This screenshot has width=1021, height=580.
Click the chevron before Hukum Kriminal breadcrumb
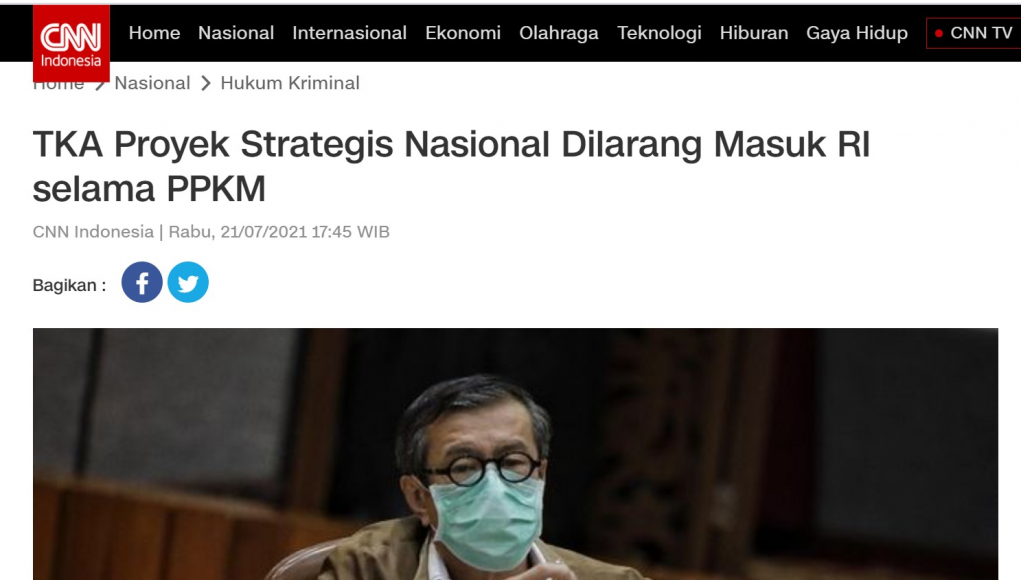pyautogui.click(x=206, y=83)
